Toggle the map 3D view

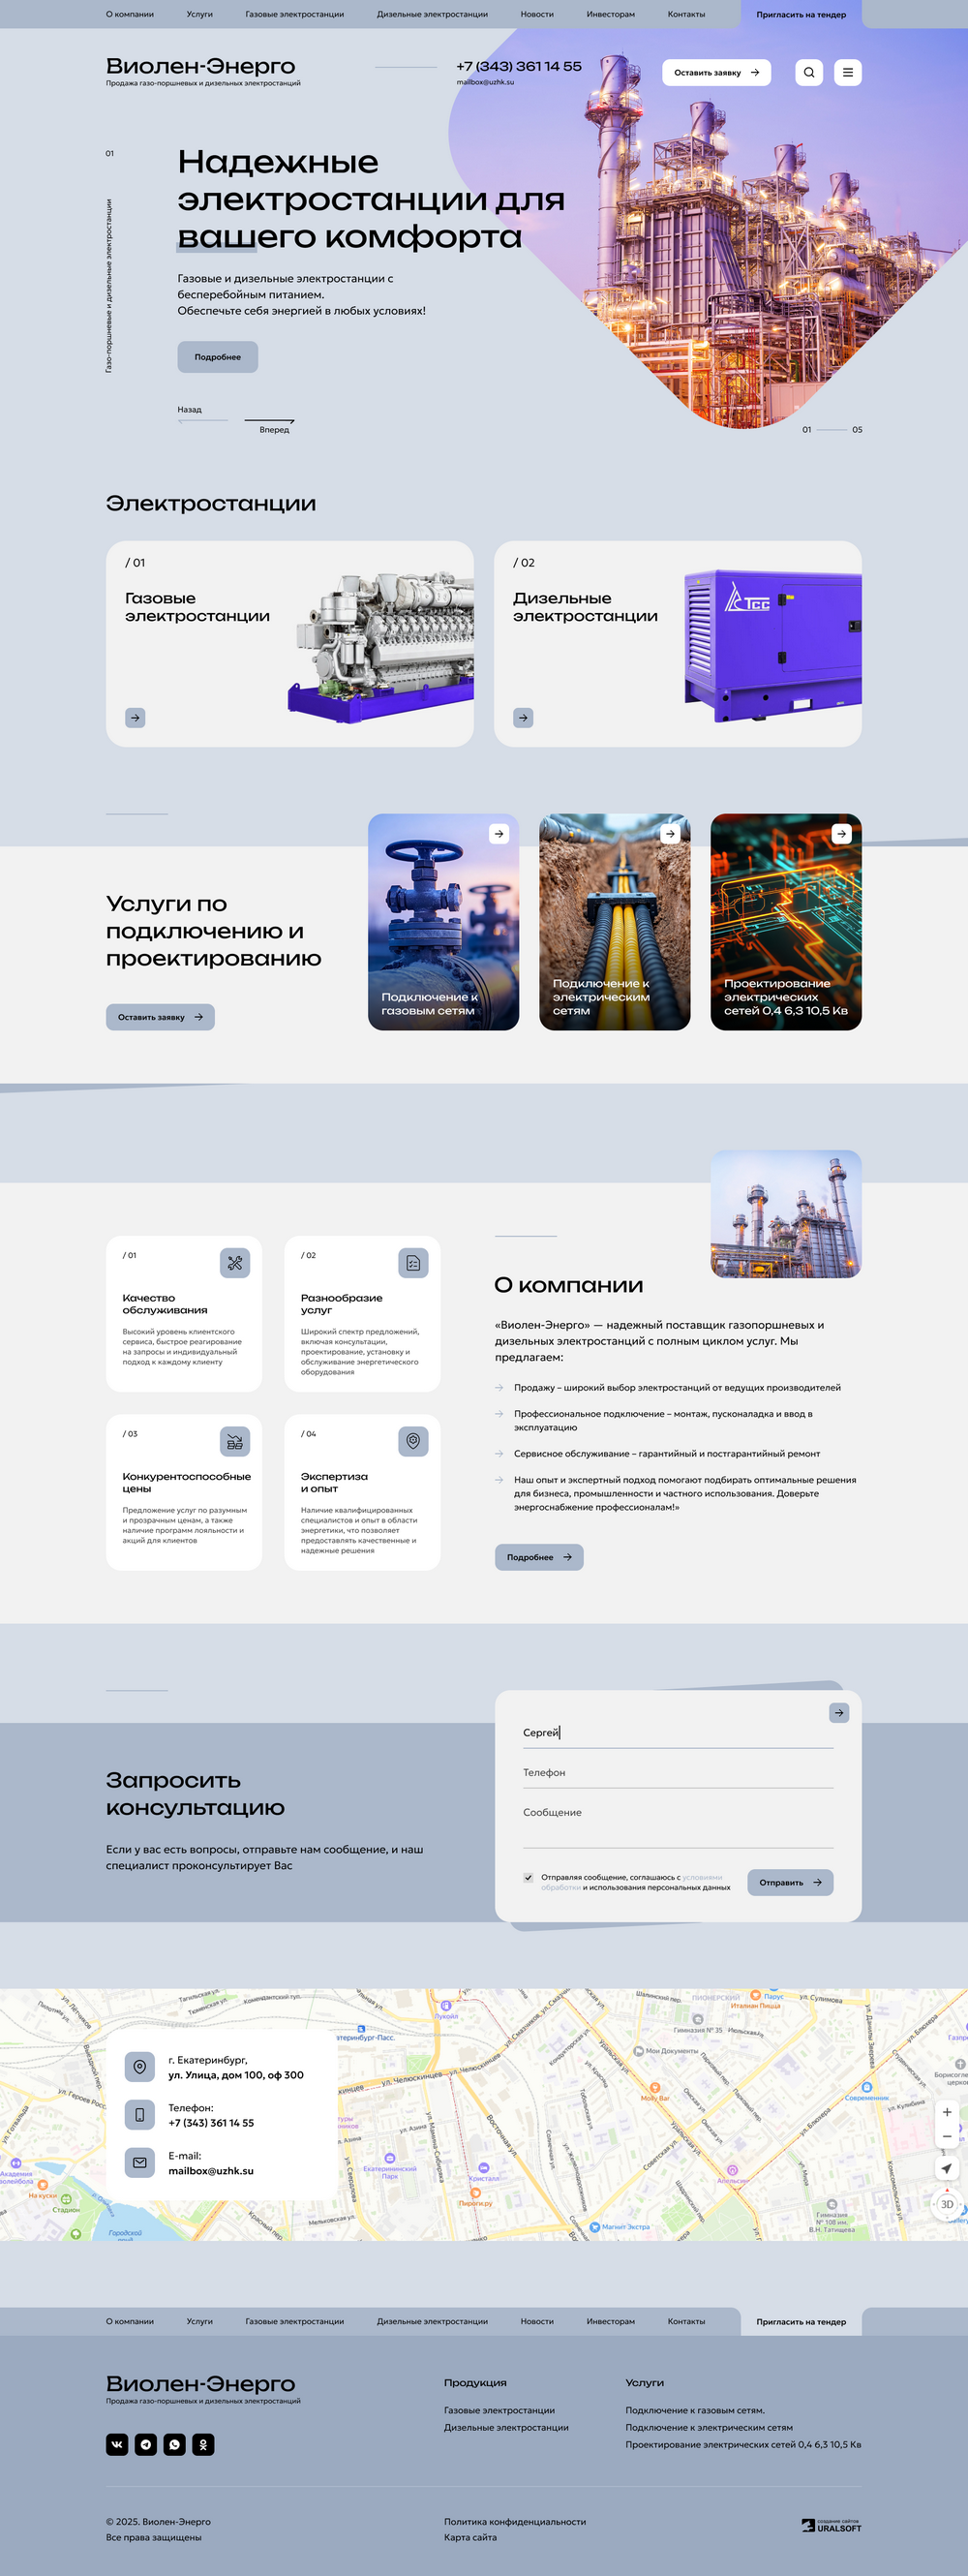coord(946,2203)
